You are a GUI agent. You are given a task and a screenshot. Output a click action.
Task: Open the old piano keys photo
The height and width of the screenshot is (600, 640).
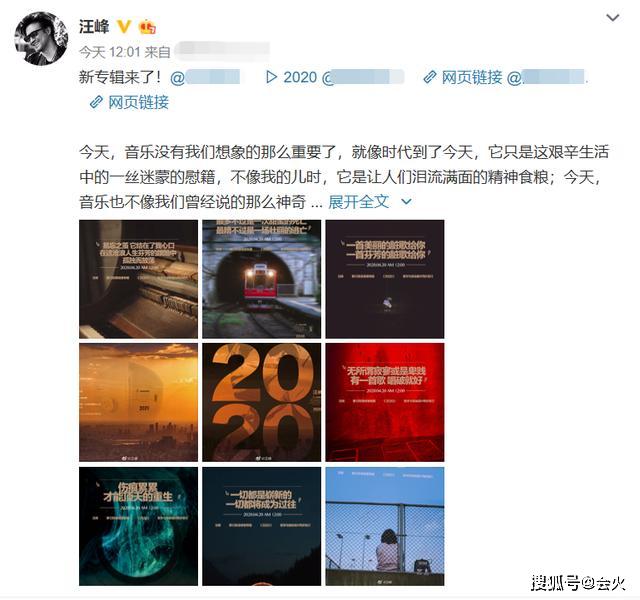[x=138, y=279]
